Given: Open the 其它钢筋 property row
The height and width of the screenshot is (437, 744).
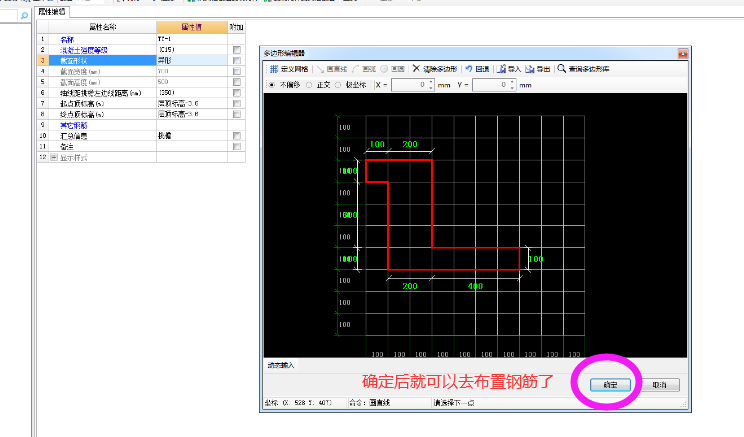Looking at the screenshot, I should pos(102,125).
